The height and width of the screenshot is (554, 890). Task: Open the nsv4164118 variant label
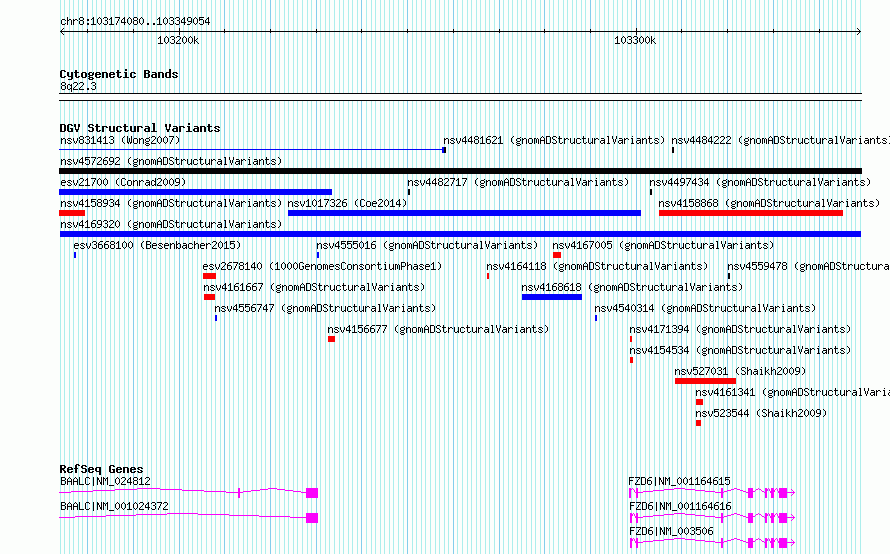coord(597,267)
